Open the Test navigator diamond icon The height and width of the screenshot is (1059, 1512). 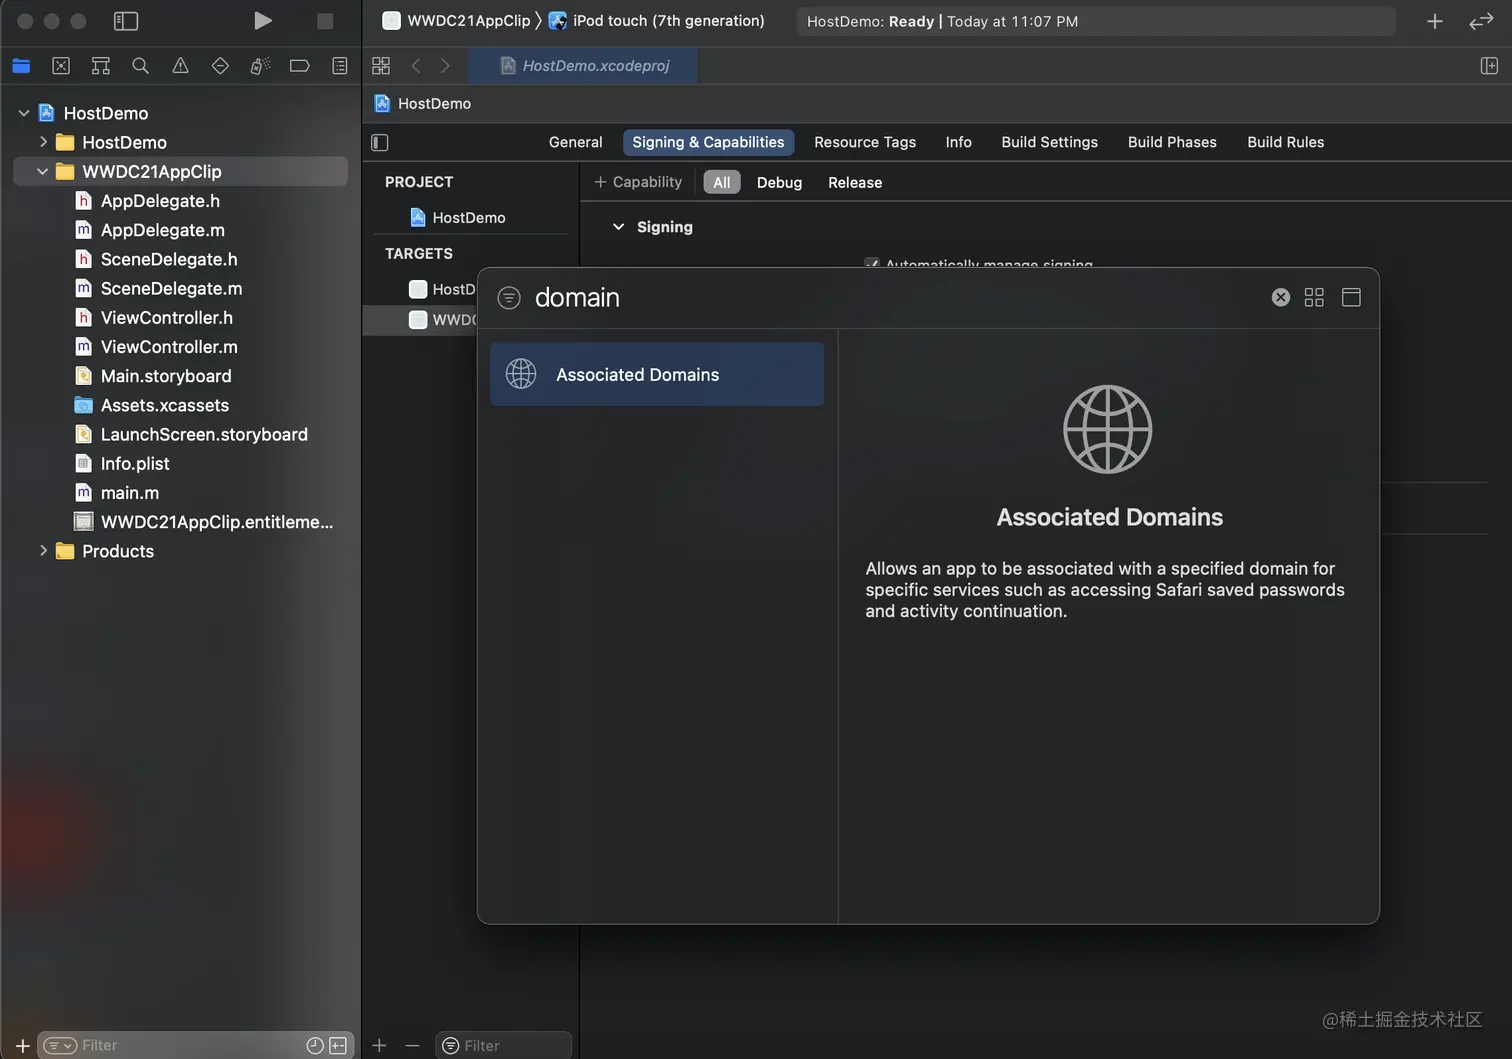click(220, 66)
